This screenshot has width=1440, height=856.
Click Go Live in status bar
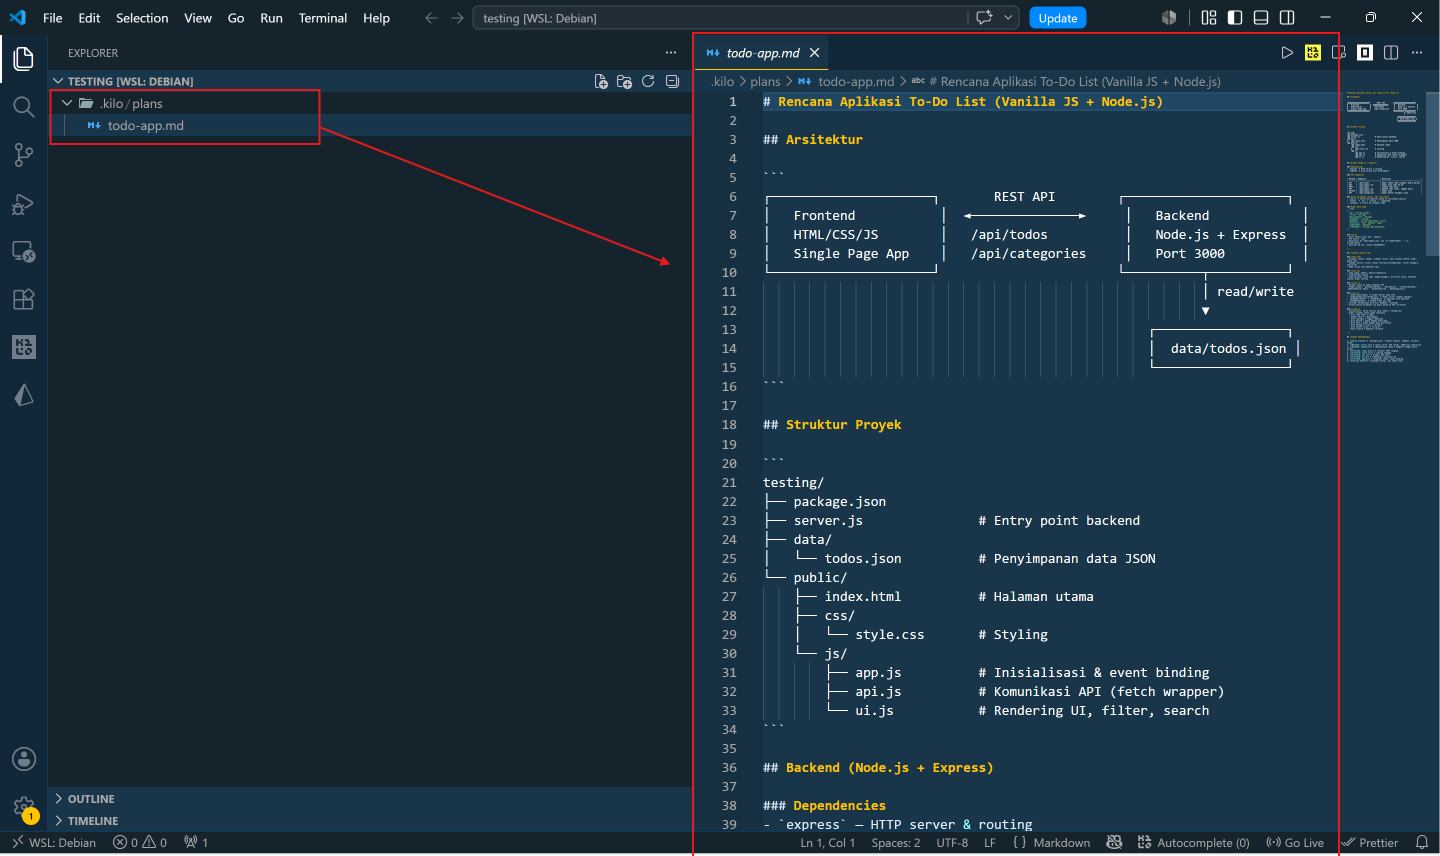coord(1295,843)
